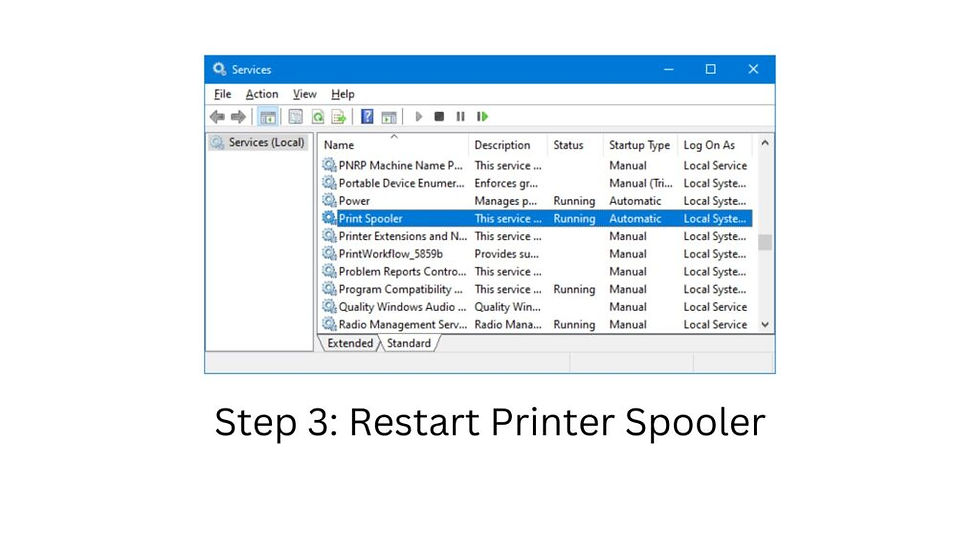Image resolution: width=980 pixels, height=551 pixels.
Task: Open the File menu
Action: click(222, 94)
